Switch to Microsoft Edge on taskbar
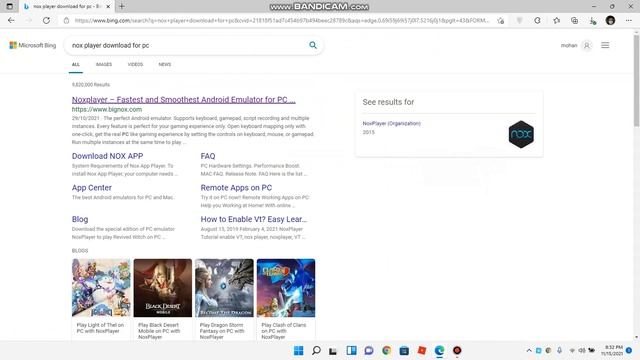 pyautogui.click(x=439, y=351)
